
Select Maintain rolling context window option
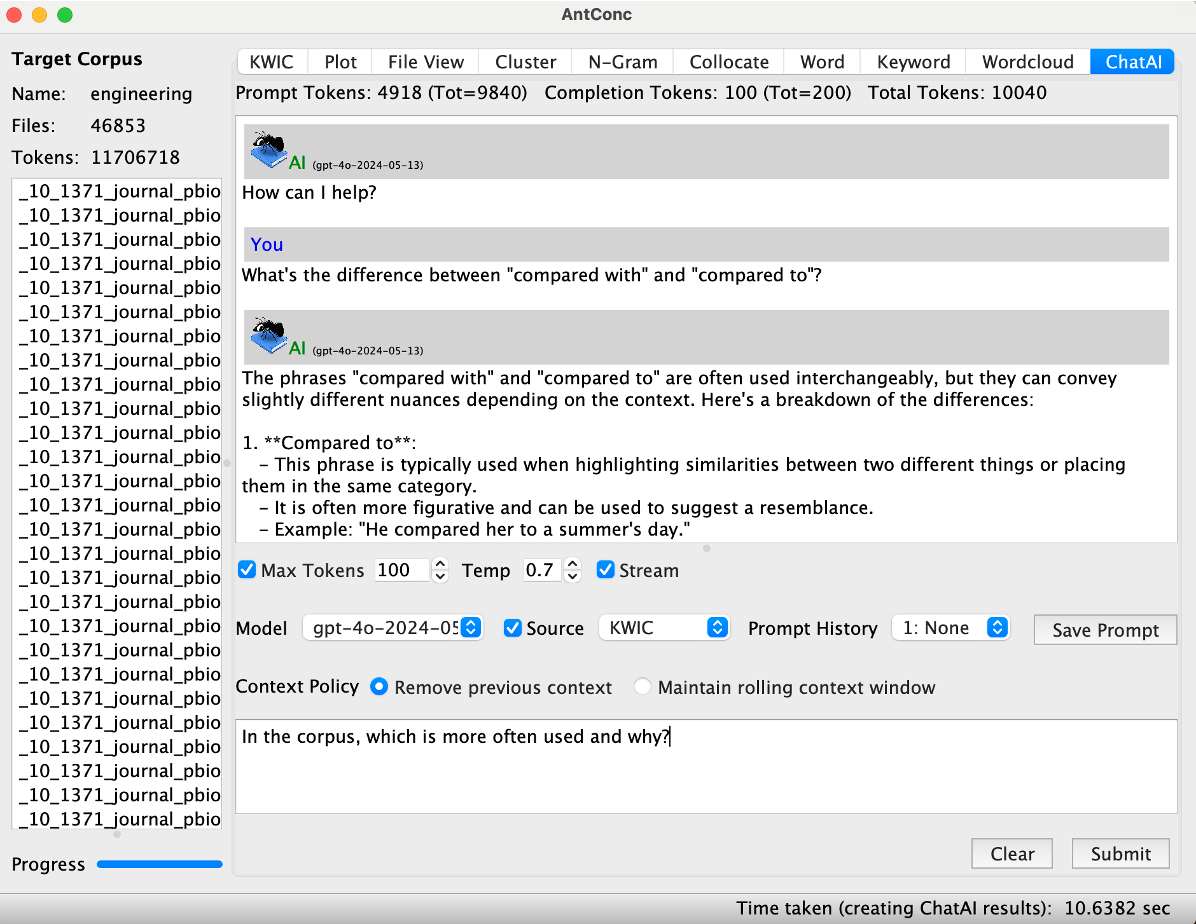click(643, 687)
